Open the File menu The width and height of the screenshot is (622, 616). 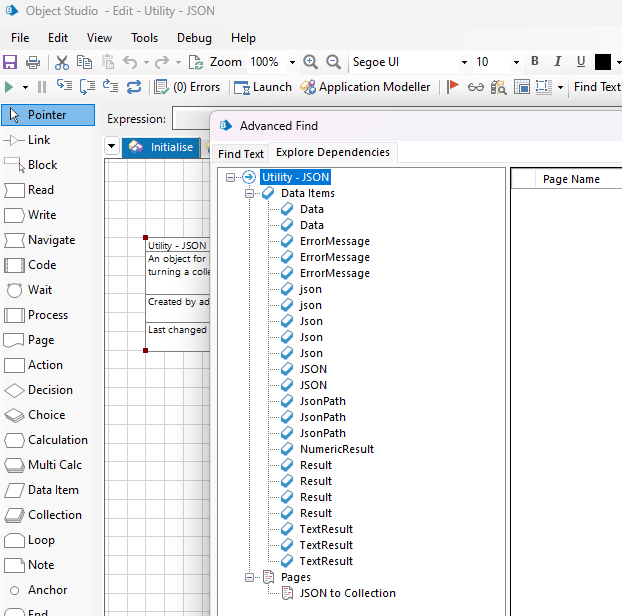[20, 38]
